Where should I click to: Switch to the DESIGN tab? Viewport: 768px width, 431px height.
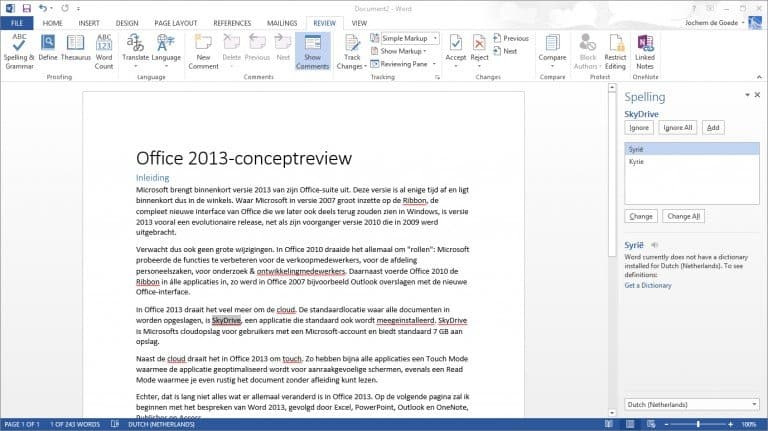pyautogui.click(x=127, y=23)
